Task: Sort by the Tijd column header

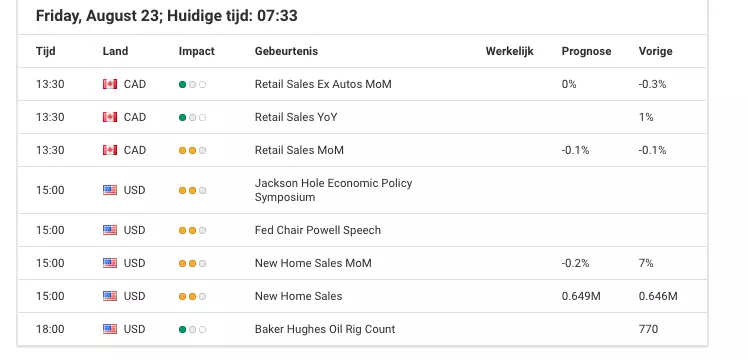Action: click(x=45, y=51)
